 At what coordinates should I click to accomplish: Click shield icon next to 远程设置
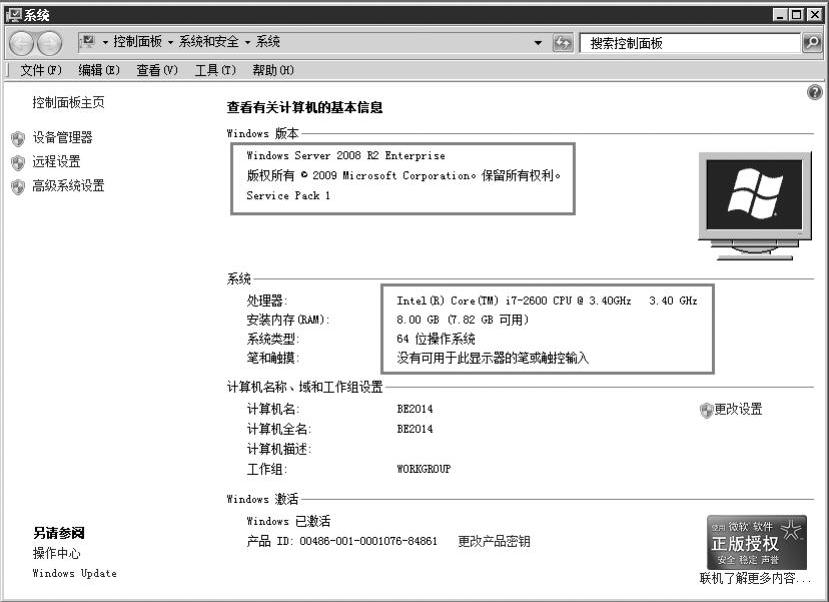(18, 162)
